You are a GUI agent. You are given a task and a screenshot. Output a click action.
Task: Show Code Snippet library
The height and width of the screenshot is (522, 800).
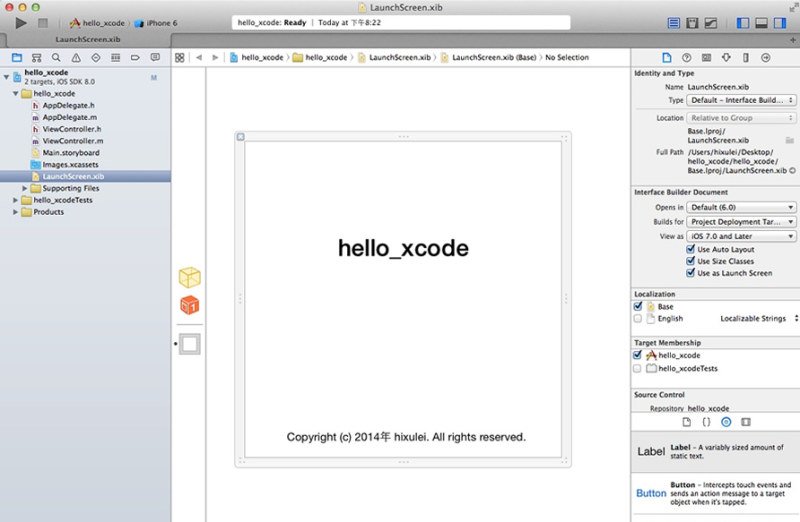click(706, 422)
